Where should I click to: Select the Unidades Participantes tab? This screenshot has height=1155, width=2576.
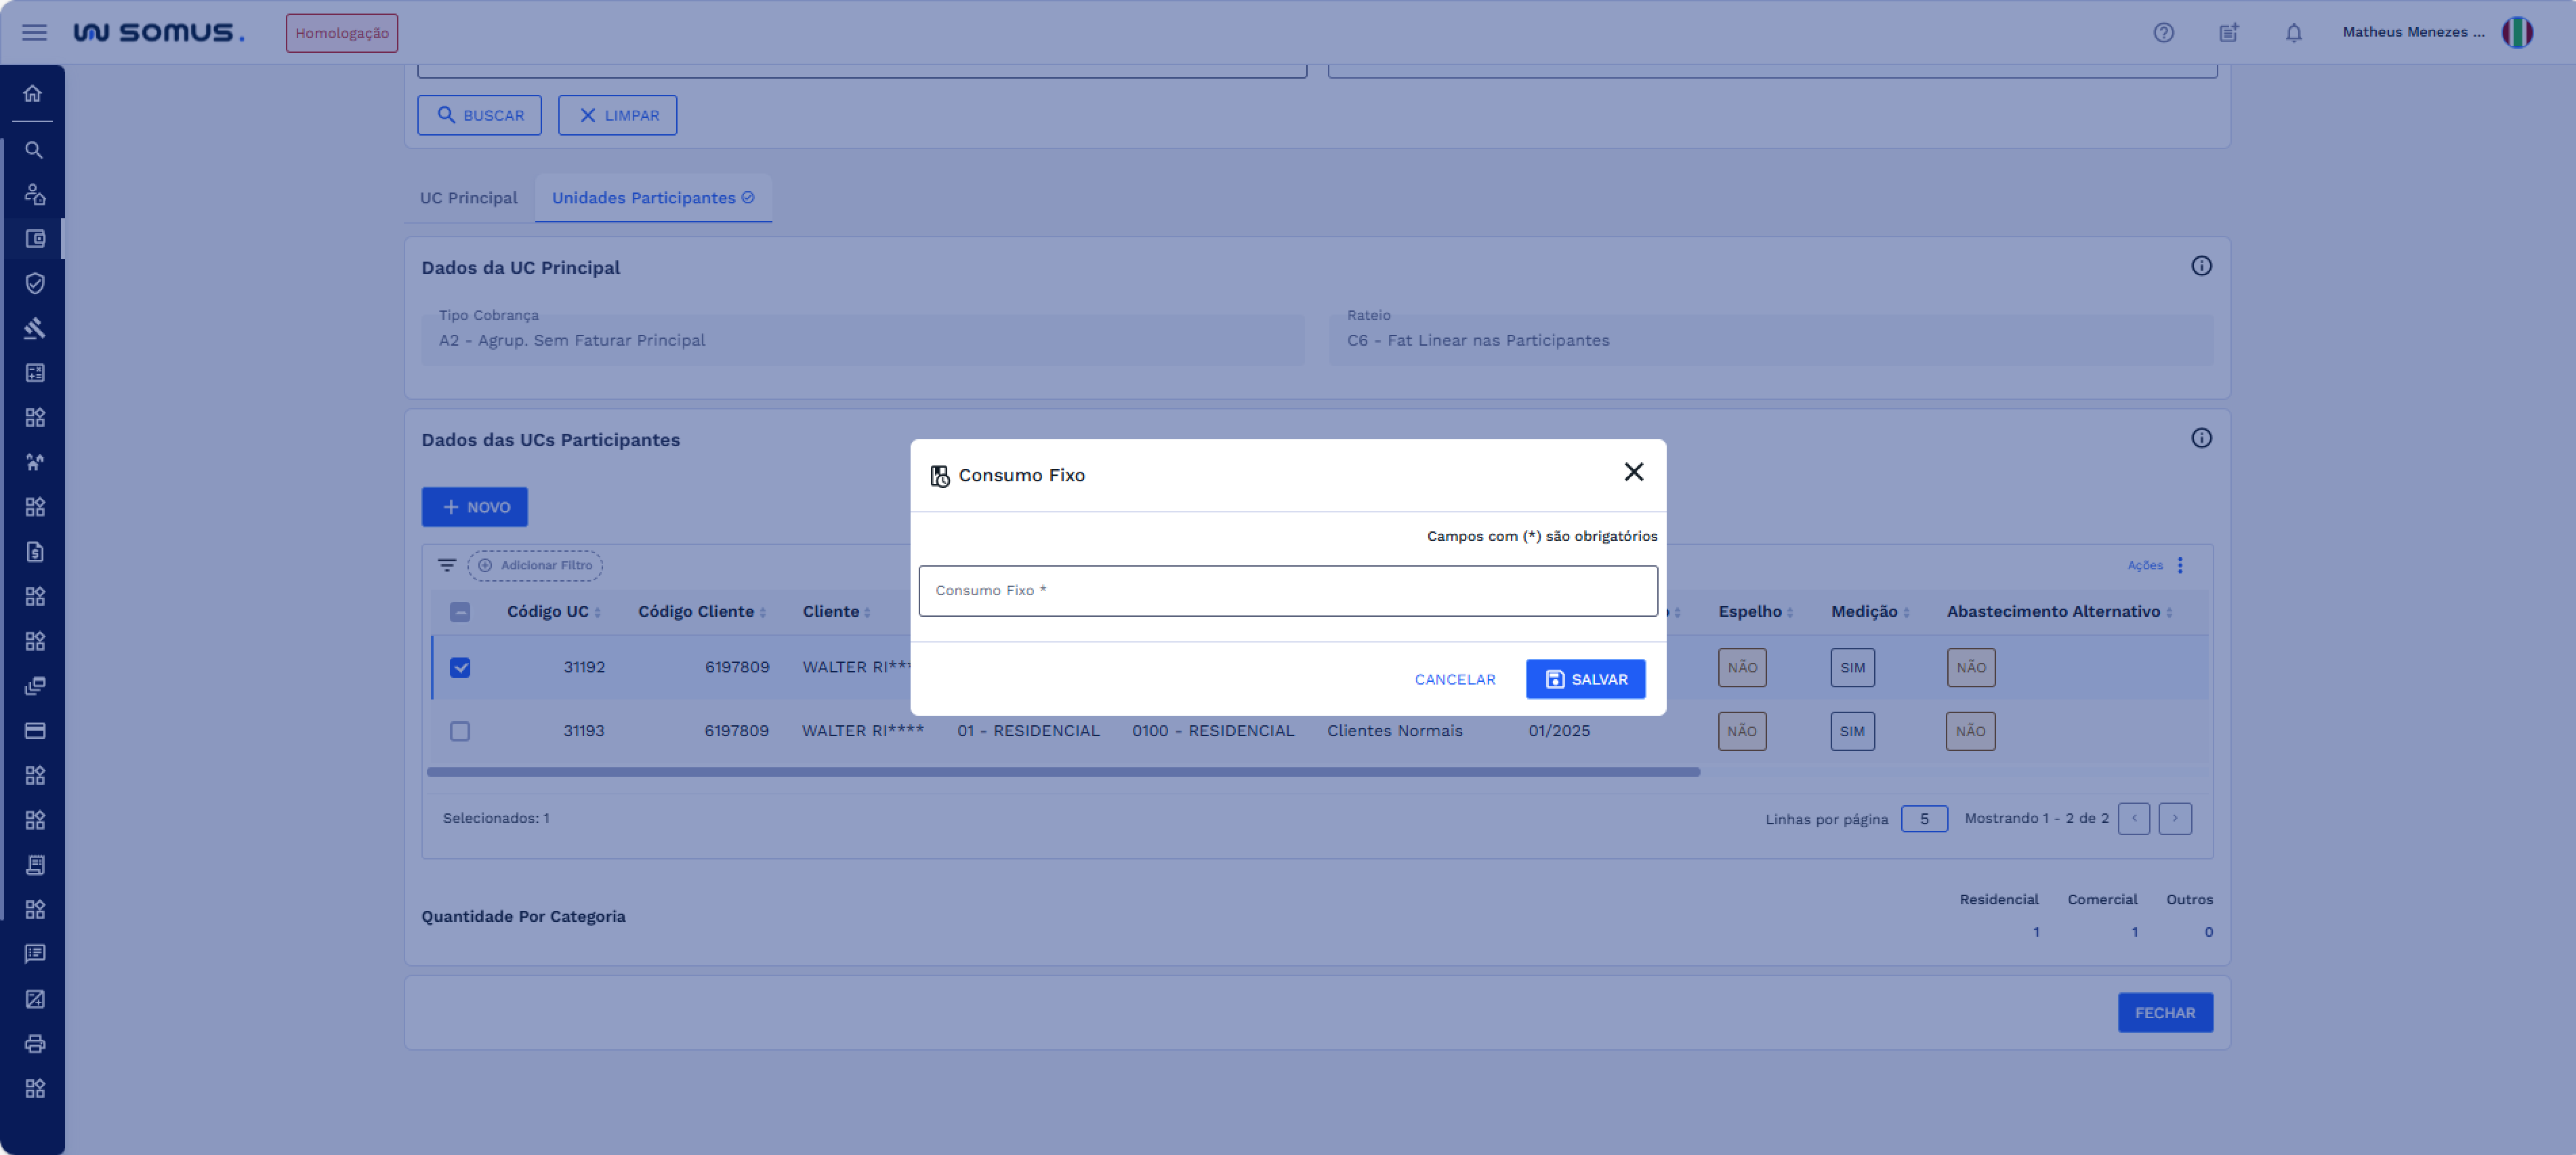click(x=652, y=198)
